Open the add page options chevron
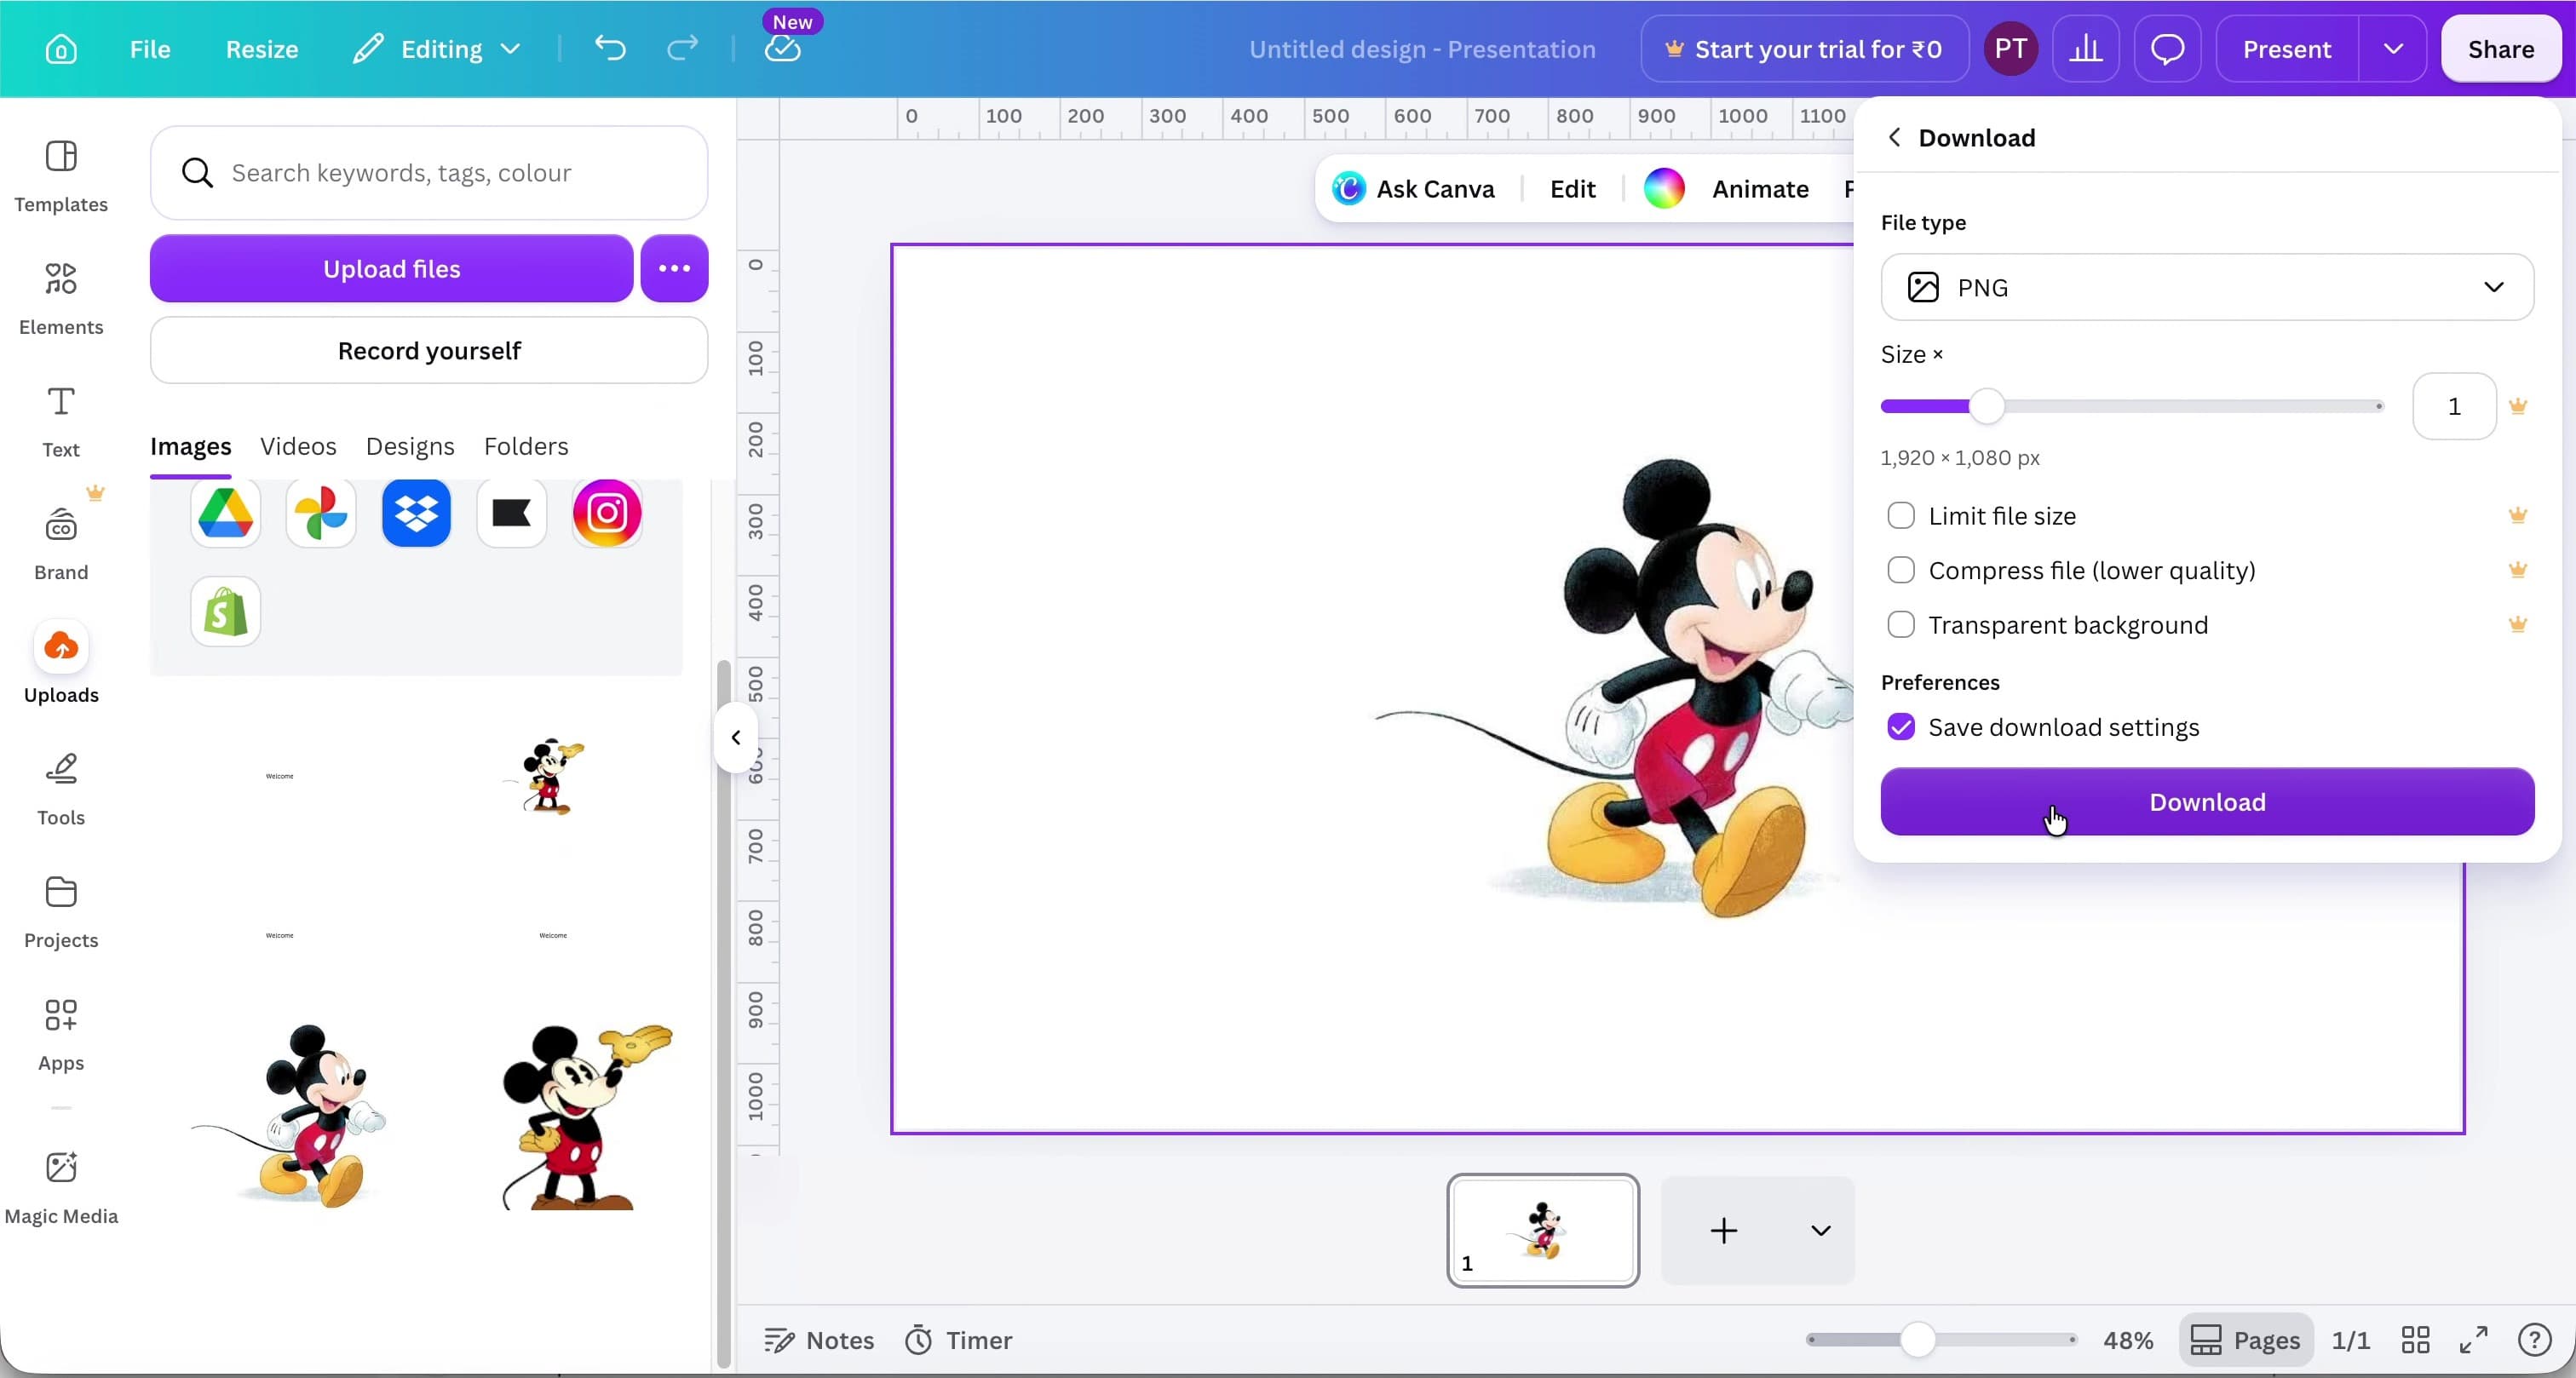 point(1820,1230)
